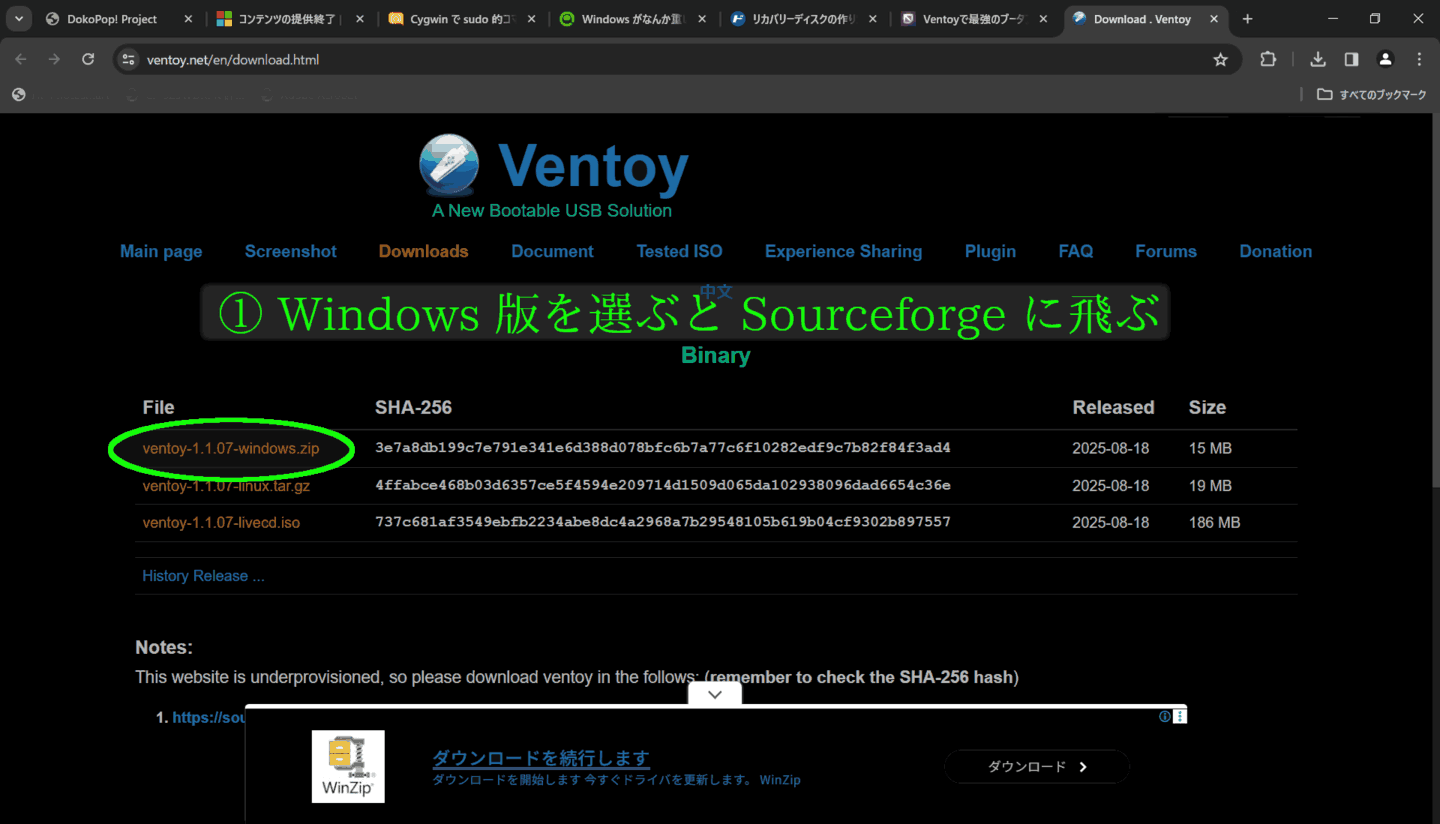Click the WinZip ad logo thumbnail
Viewport: 1440px width, 824px height.
[348, 766]
